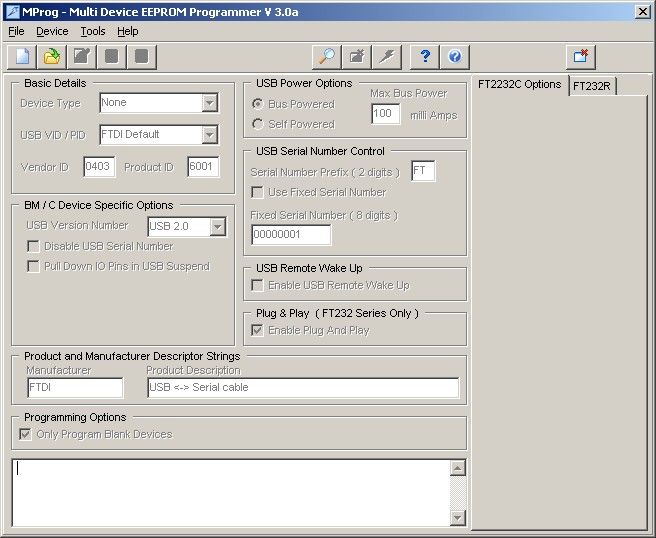Screen dimensions: 656x538
Task: Click the log area scroll down arrow
Action: coord(458,517)
